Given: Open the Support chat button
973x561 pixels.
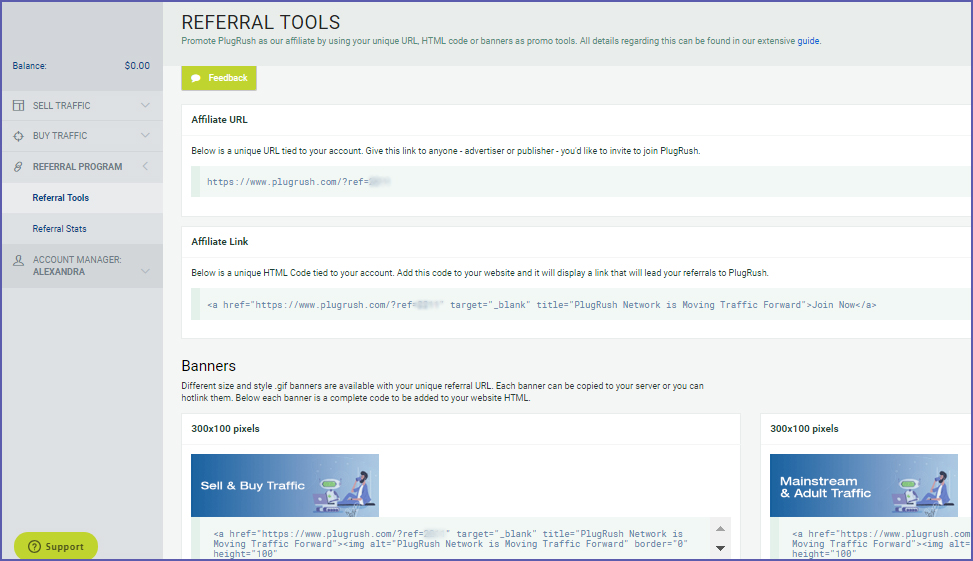Looking at the screenshot, I should pos(56,546).
